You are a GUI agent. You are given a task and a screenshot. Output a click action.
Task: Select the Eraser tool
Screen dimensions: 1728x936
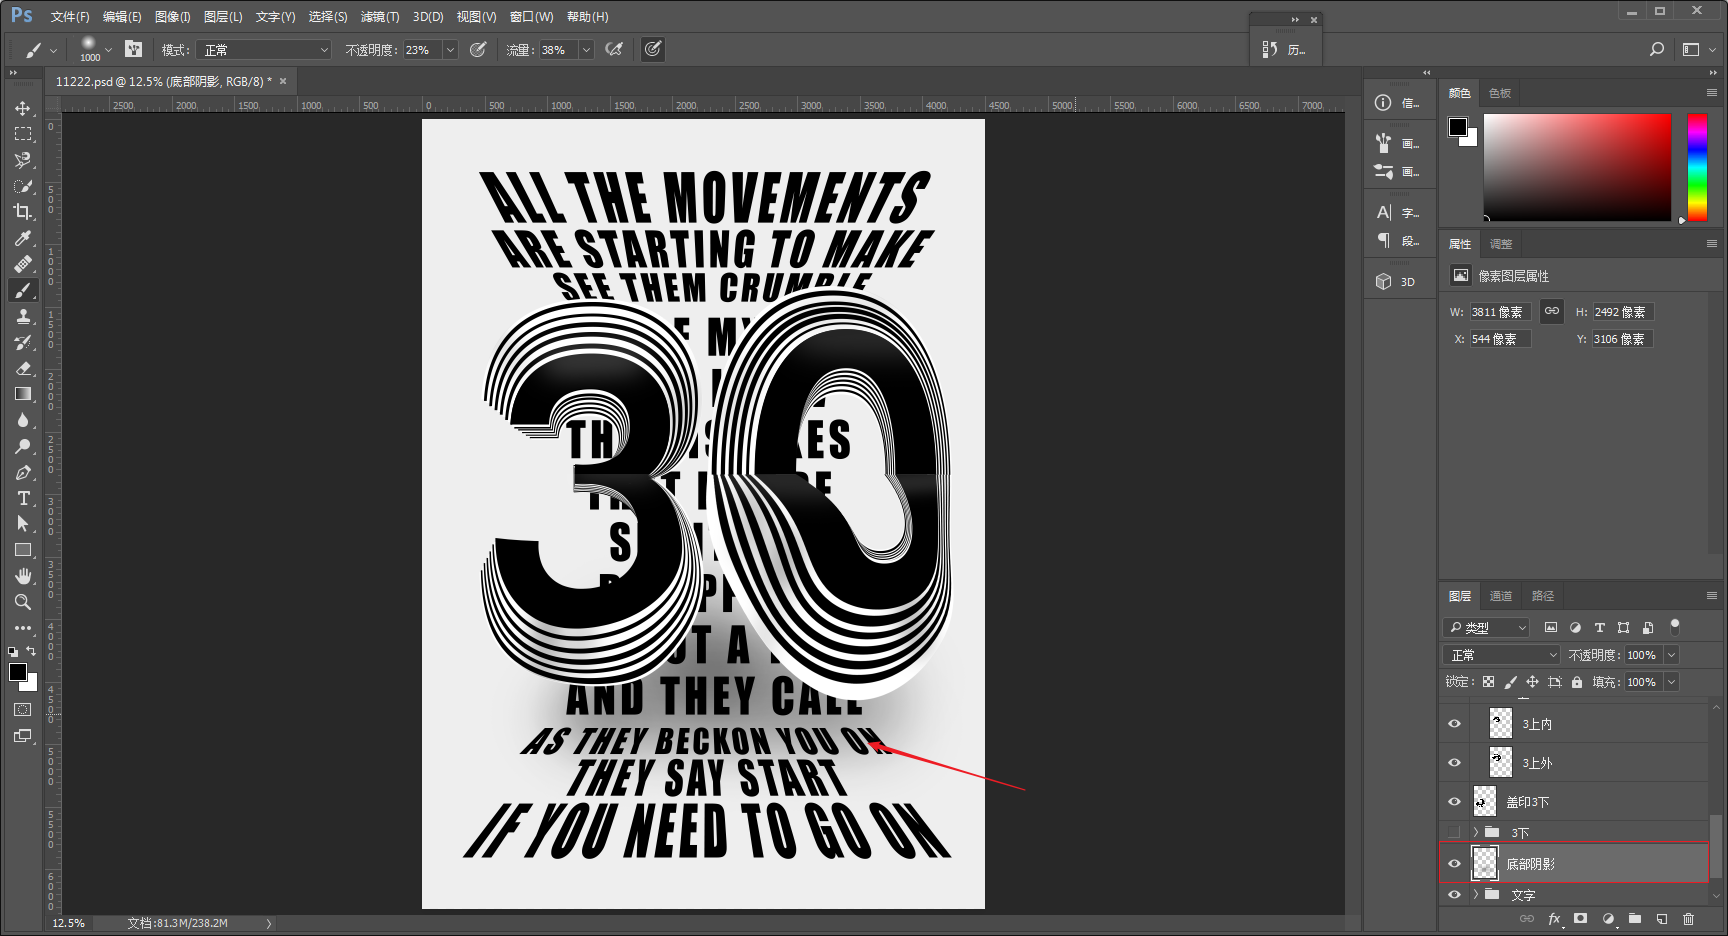22,368
